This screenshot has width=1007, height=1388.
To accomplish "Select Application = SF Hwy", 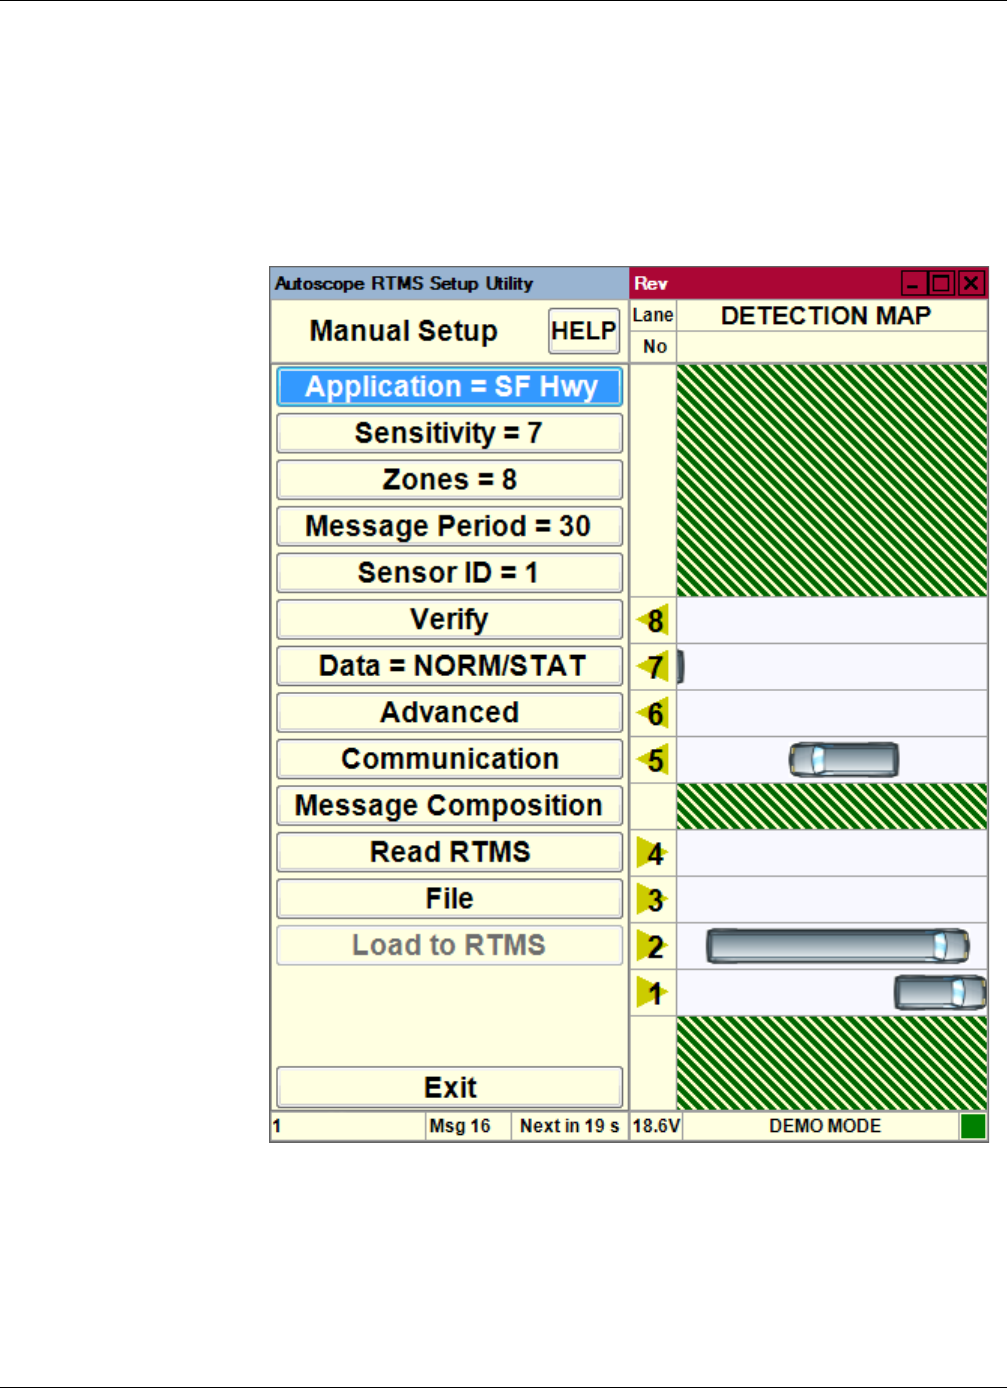I will [x=450, y=387].
